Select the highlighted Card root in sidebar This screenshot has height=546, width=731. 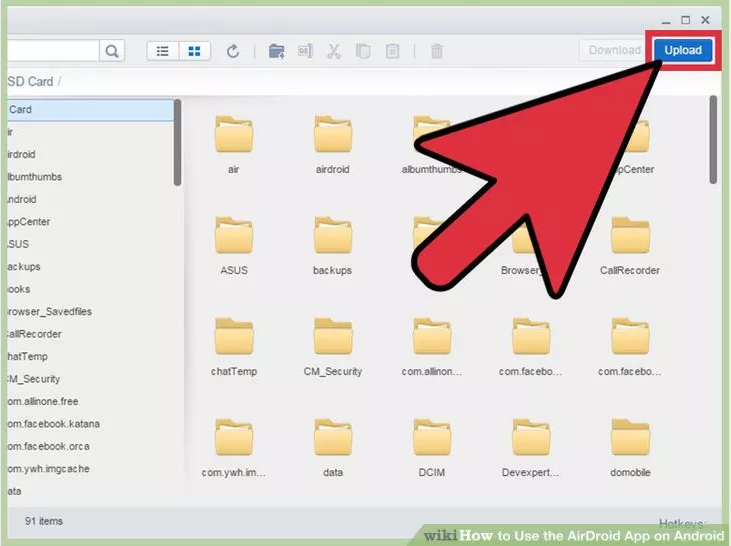click(90, 110)
